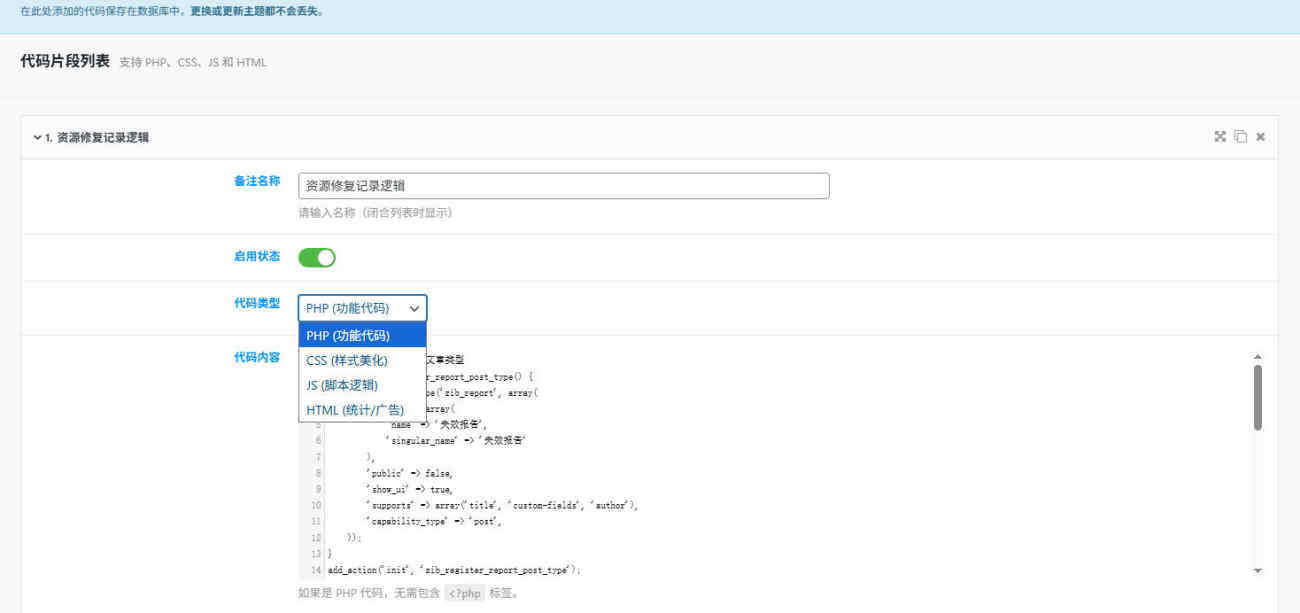Click the 代码类型 dropdown box

pyautogui.click(x=362, y=308)
